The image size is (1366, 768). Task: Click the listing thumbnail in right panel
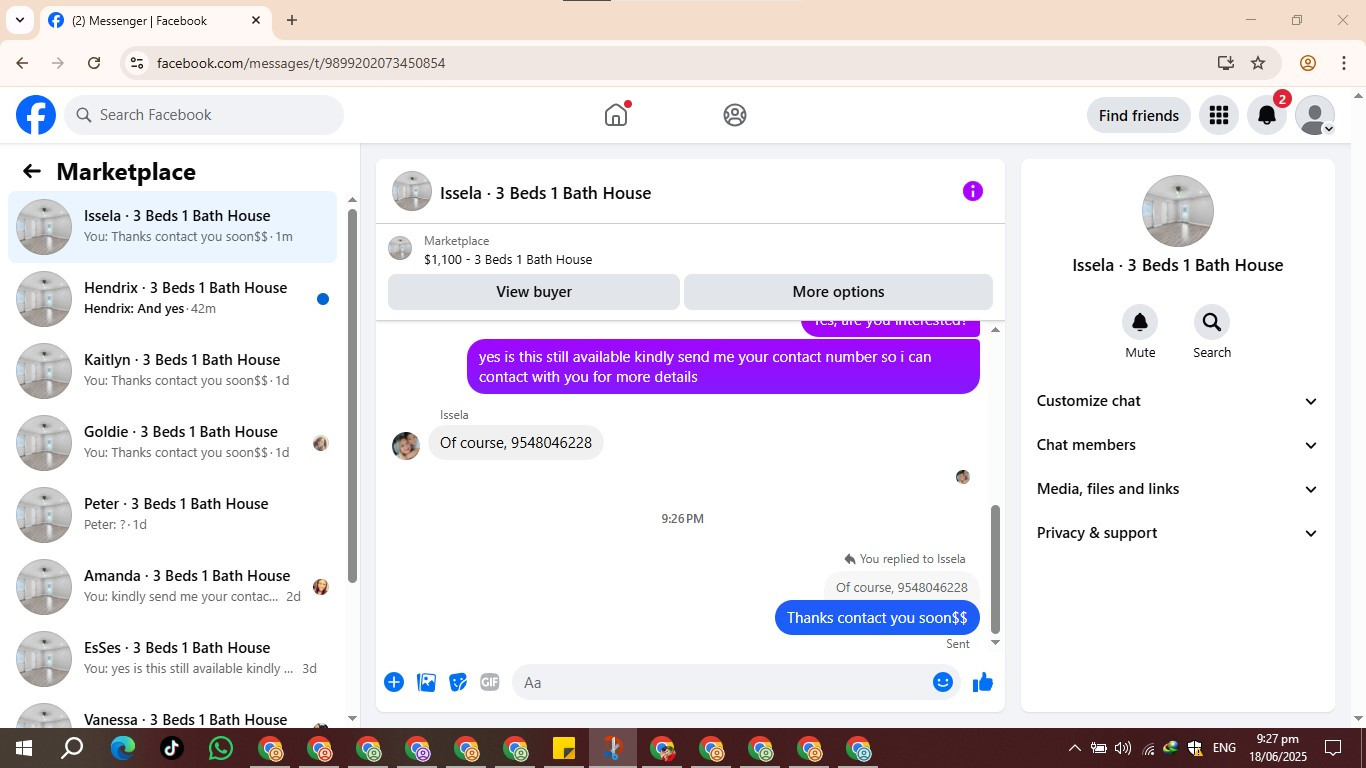[x=1178, y=211]
